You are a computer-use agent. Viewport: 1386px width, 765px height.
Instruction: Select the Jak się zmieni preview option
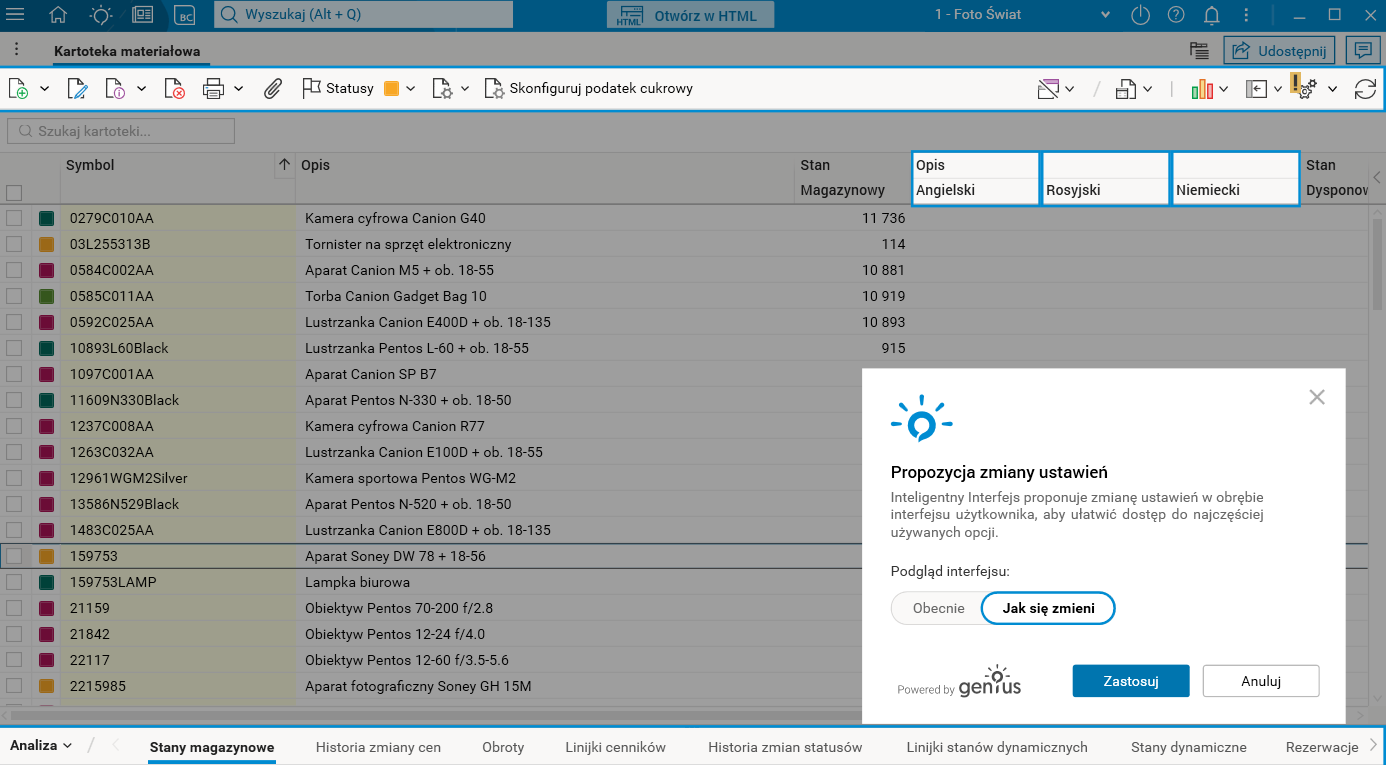click(1048, 608)
